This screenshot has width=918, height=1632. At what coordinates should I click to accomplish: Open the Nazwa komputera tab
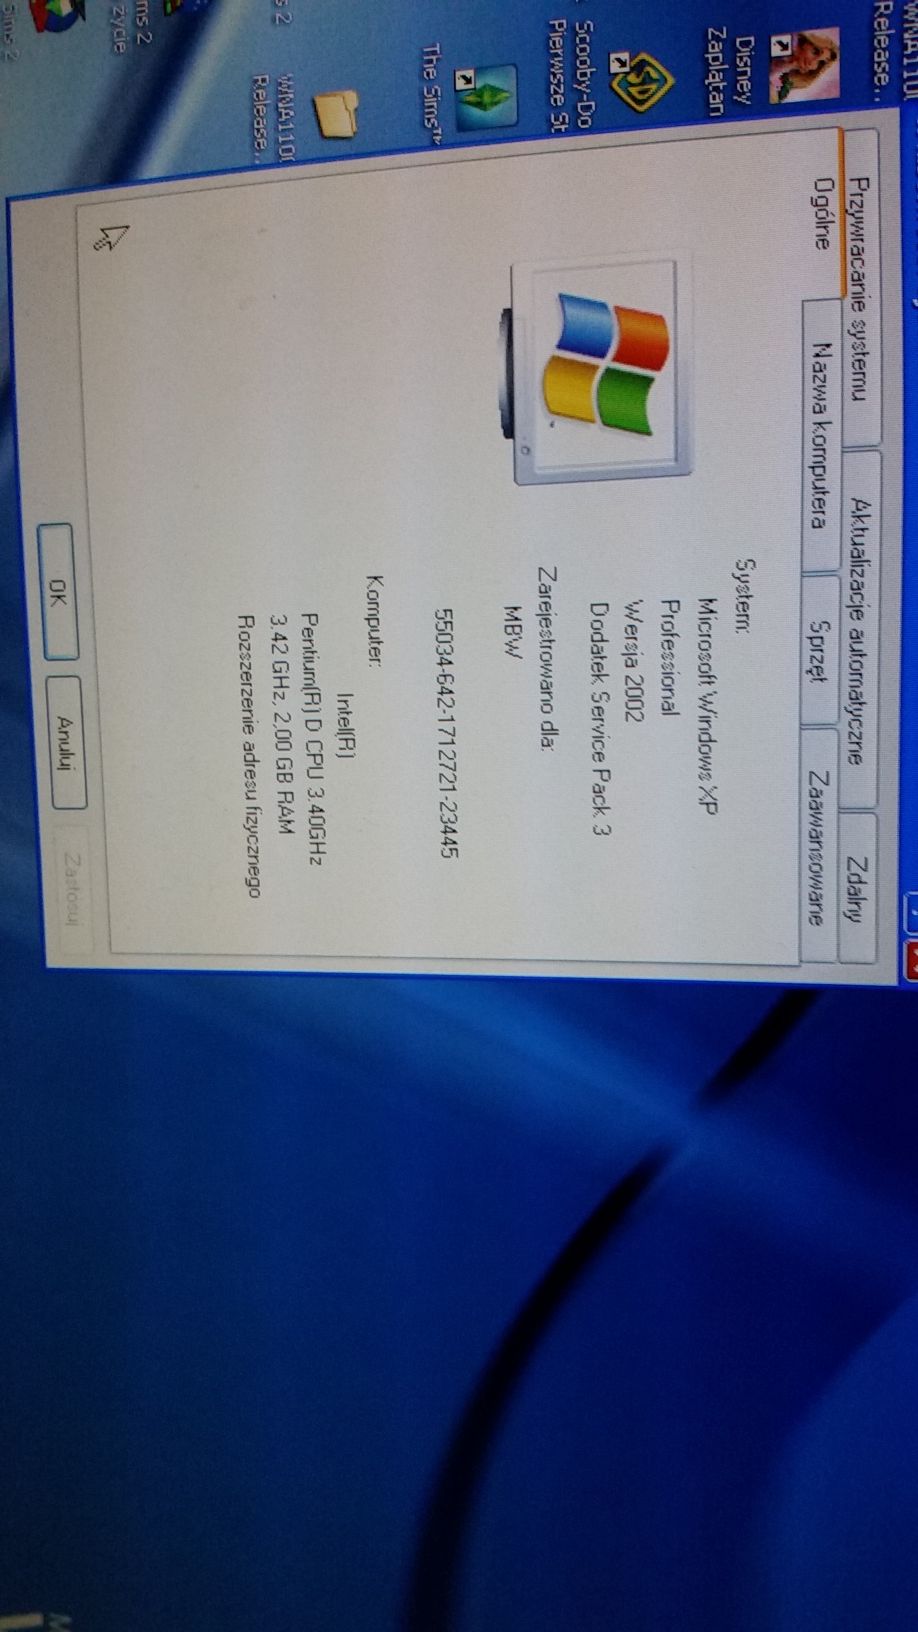[821, 435]
